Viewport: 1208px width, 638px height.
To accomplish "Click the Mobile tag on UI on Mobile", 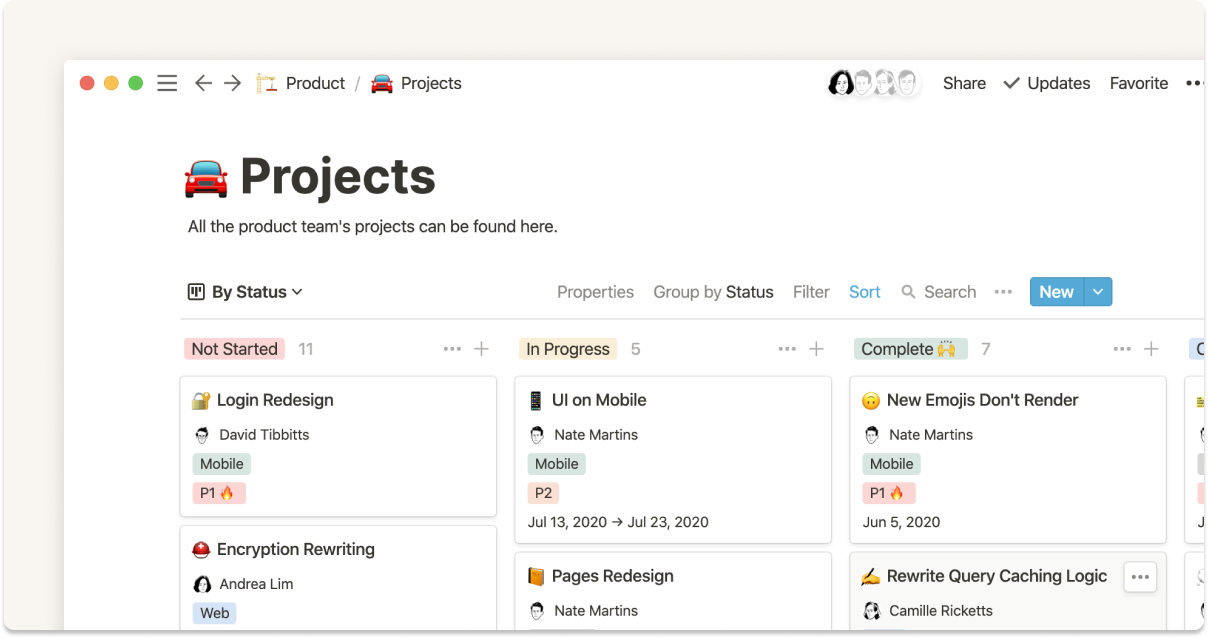I will pos(557,464).
